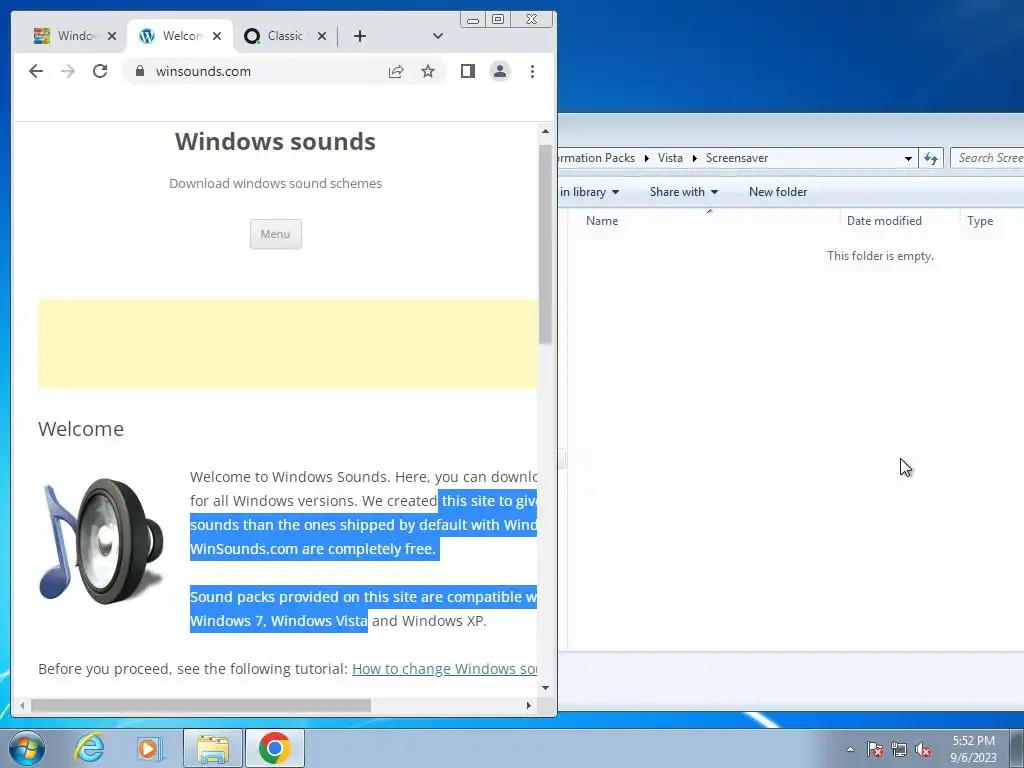Click the page scroll down arrow
Viewport: 1024px width, 768px height.
tap(545, 688)
